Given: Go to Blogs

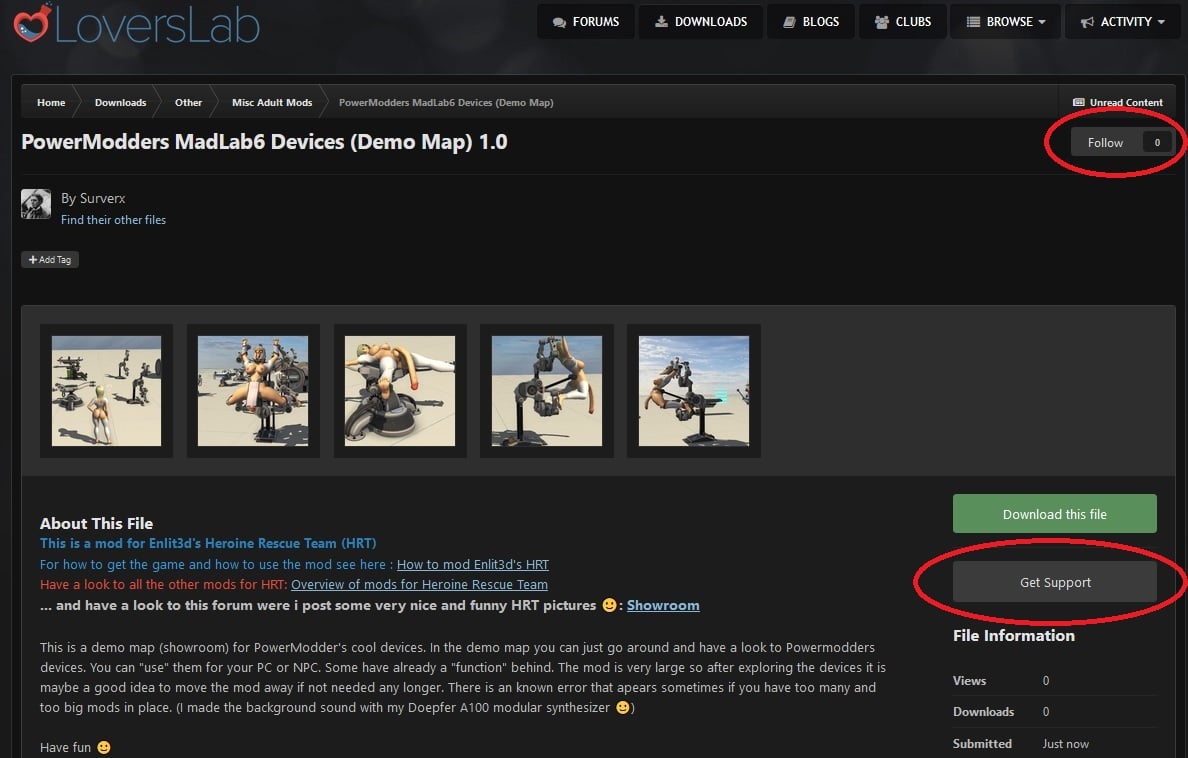Looking at the screenshot, I should [811, 21].
